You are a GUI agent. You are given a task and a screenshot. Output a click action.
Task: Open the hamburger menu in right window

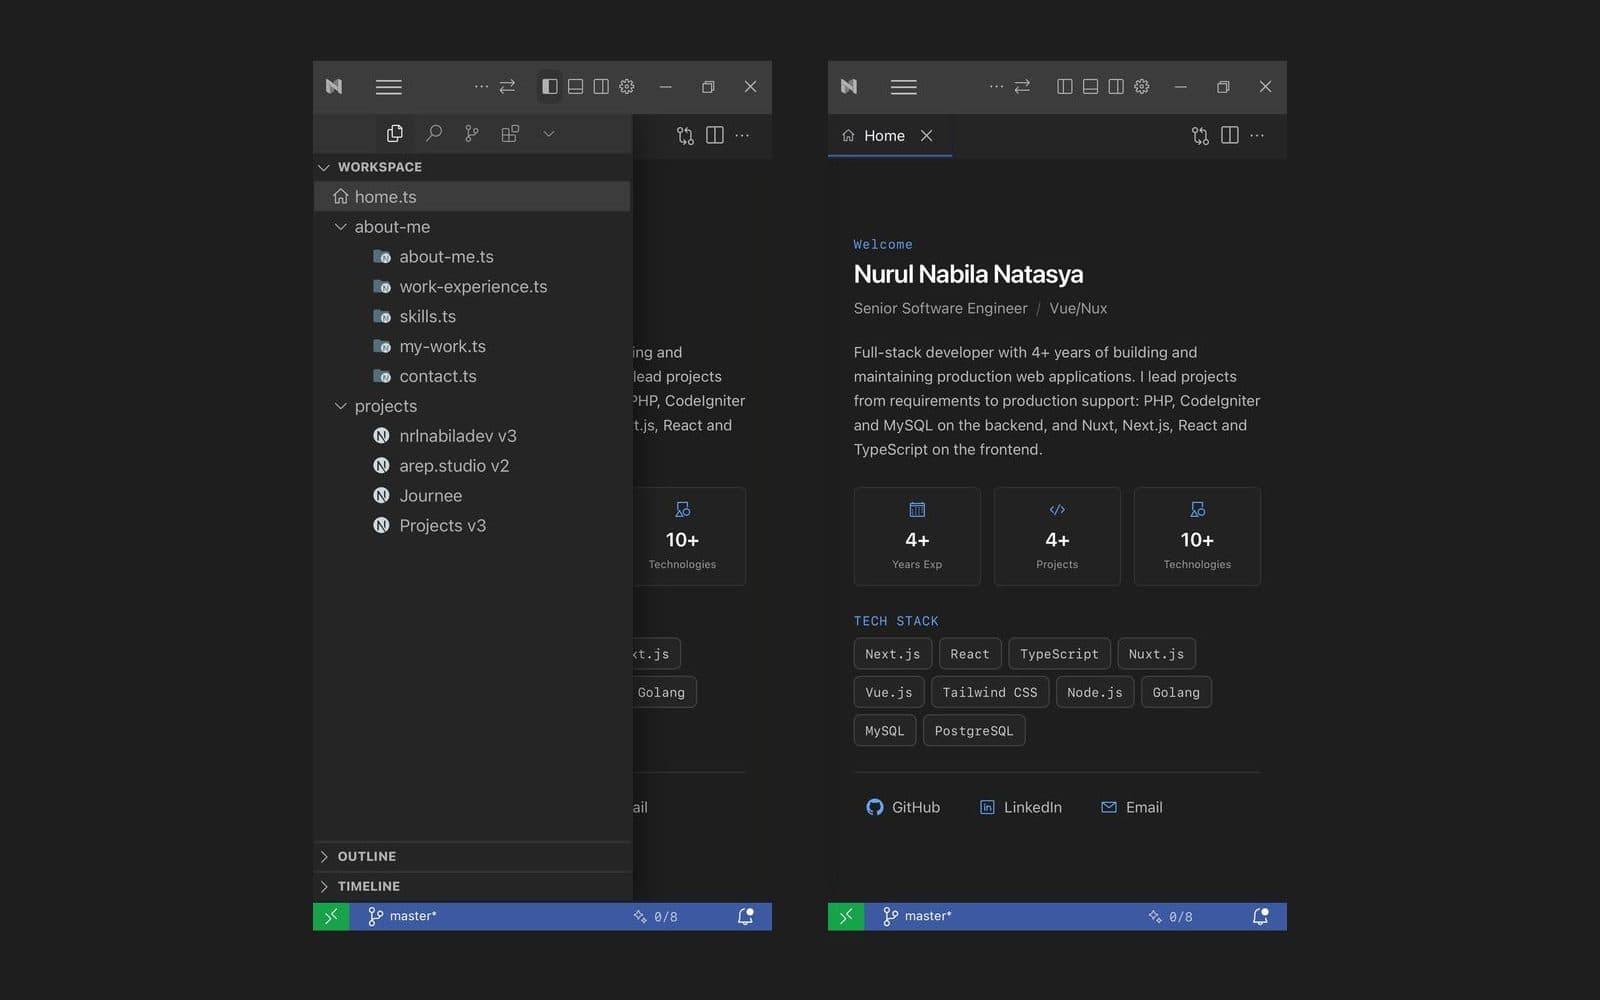904,87
